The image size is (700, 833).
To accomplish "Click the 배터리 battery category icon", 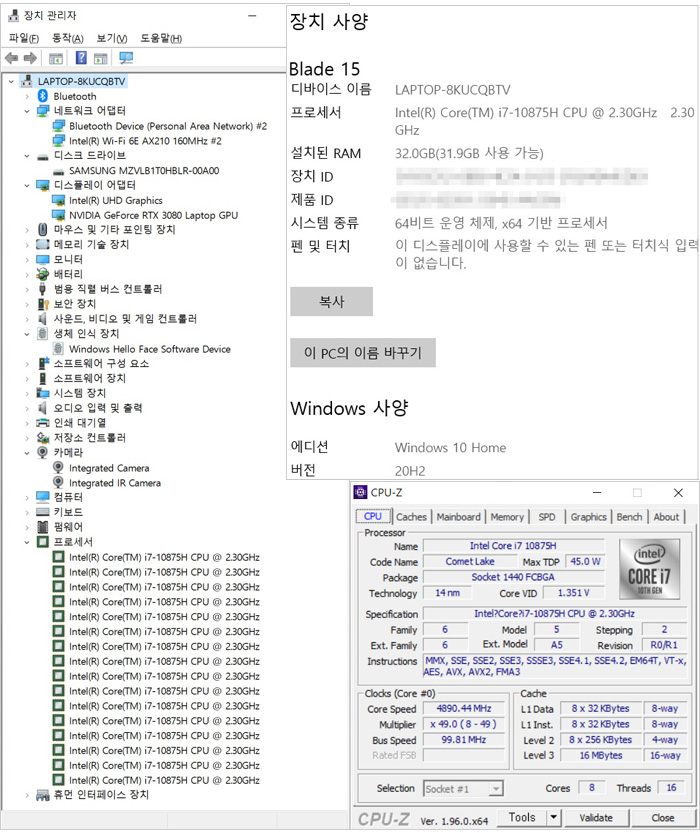I will point(42,274).
